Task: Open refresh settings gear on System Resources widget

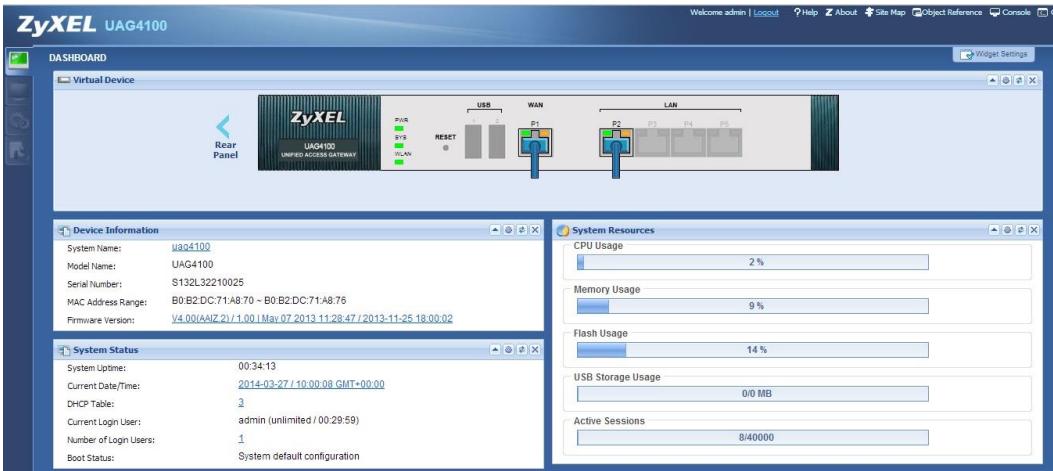Action: pyautogui.click(x=1008, y=230)
